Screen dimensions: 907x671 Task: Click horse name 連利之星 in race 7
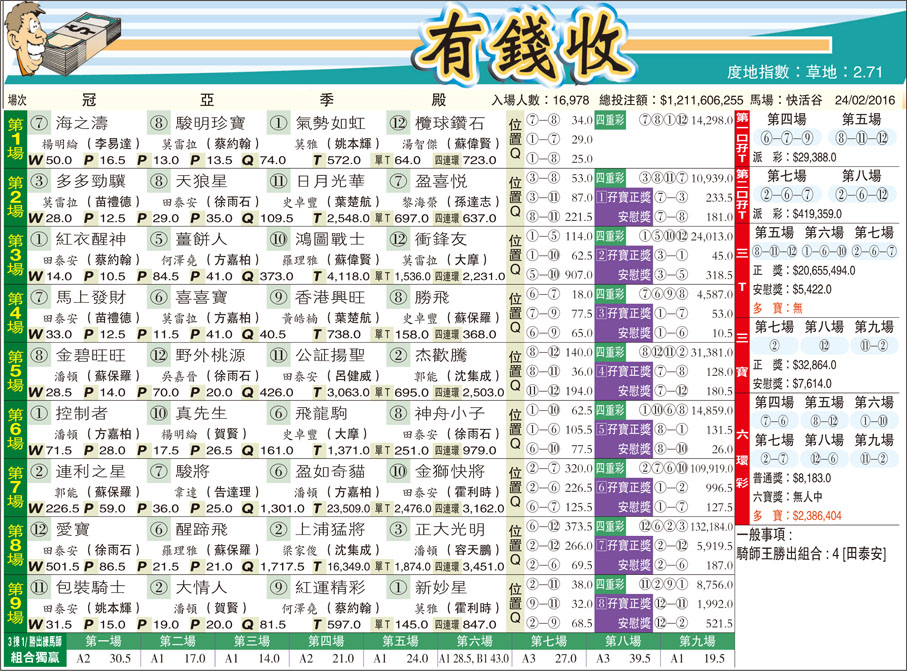pyautogui.click(x=91, y=471)
